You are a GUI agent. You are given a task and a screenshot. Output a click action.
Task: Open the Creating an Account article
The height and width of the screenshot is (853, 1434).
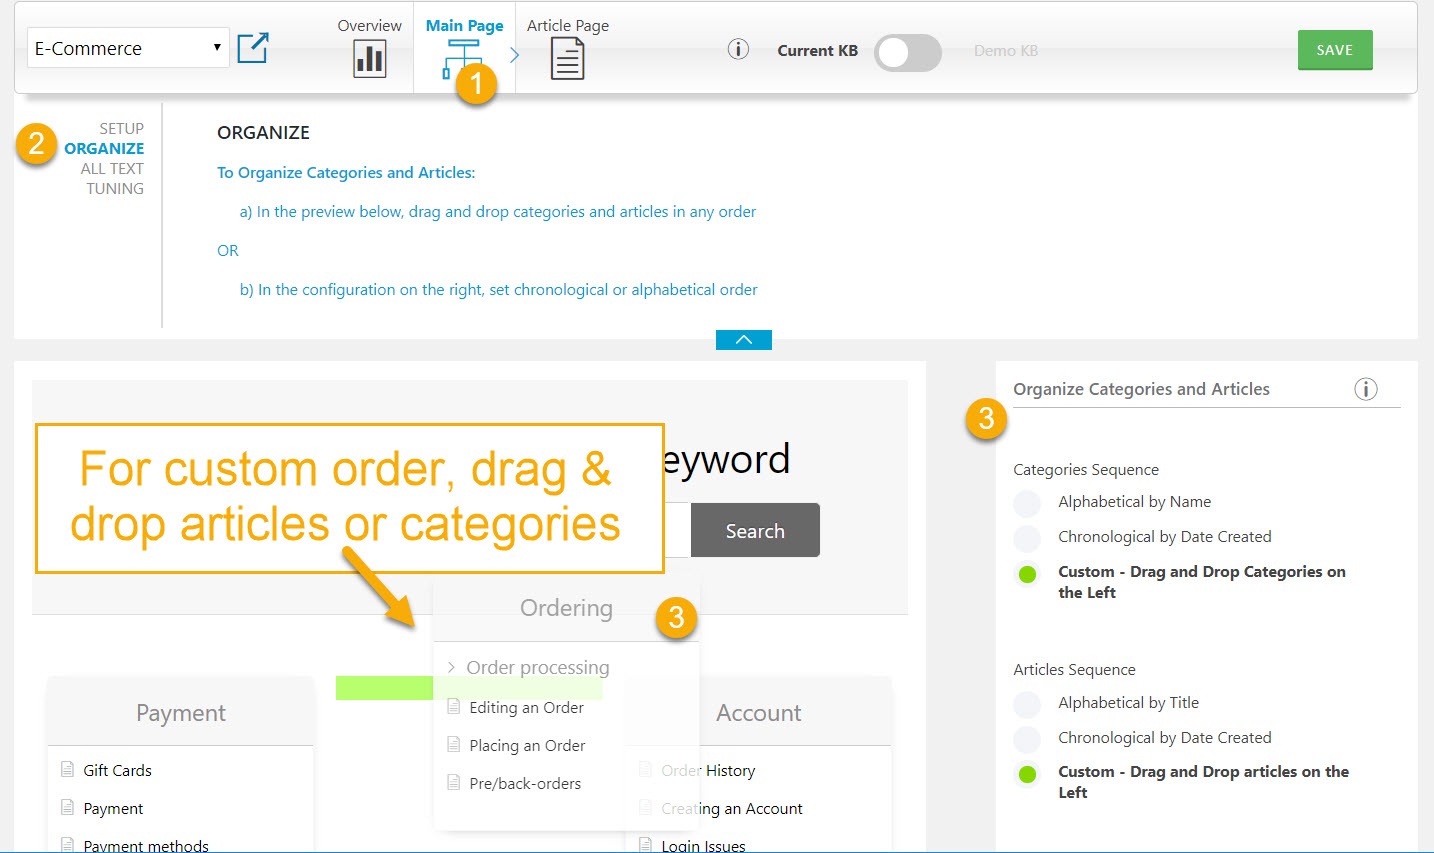(x=732, y=808)
